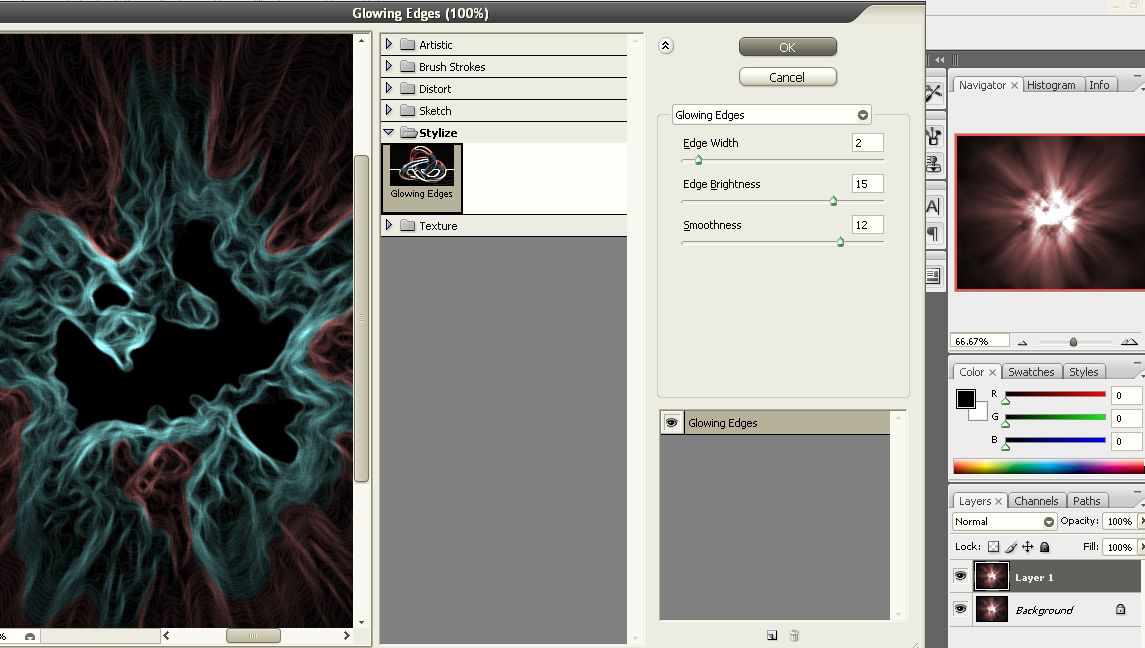Click the new effect layer icon
1145x648 pixels.
772,635
